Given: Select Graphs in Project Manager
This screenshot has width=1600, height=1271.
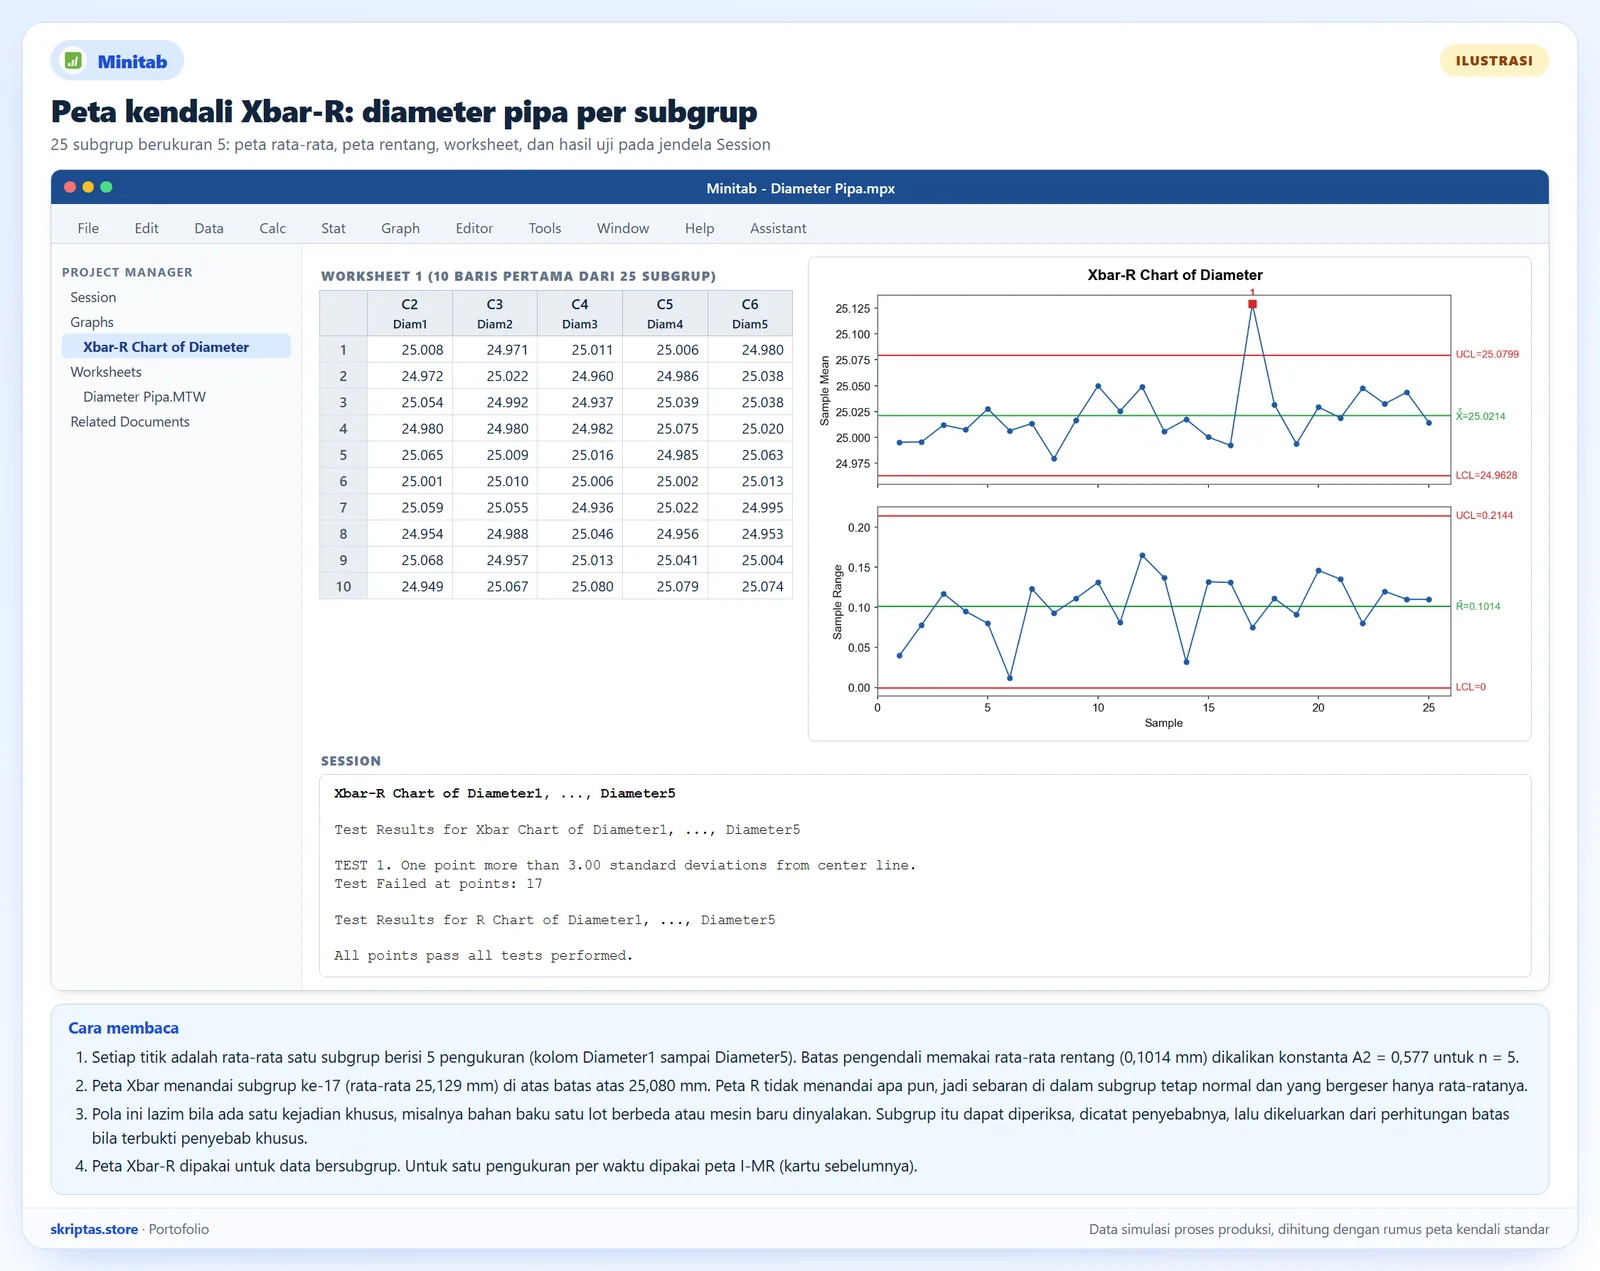Looking at the screenshot, I should pos(92,322).
